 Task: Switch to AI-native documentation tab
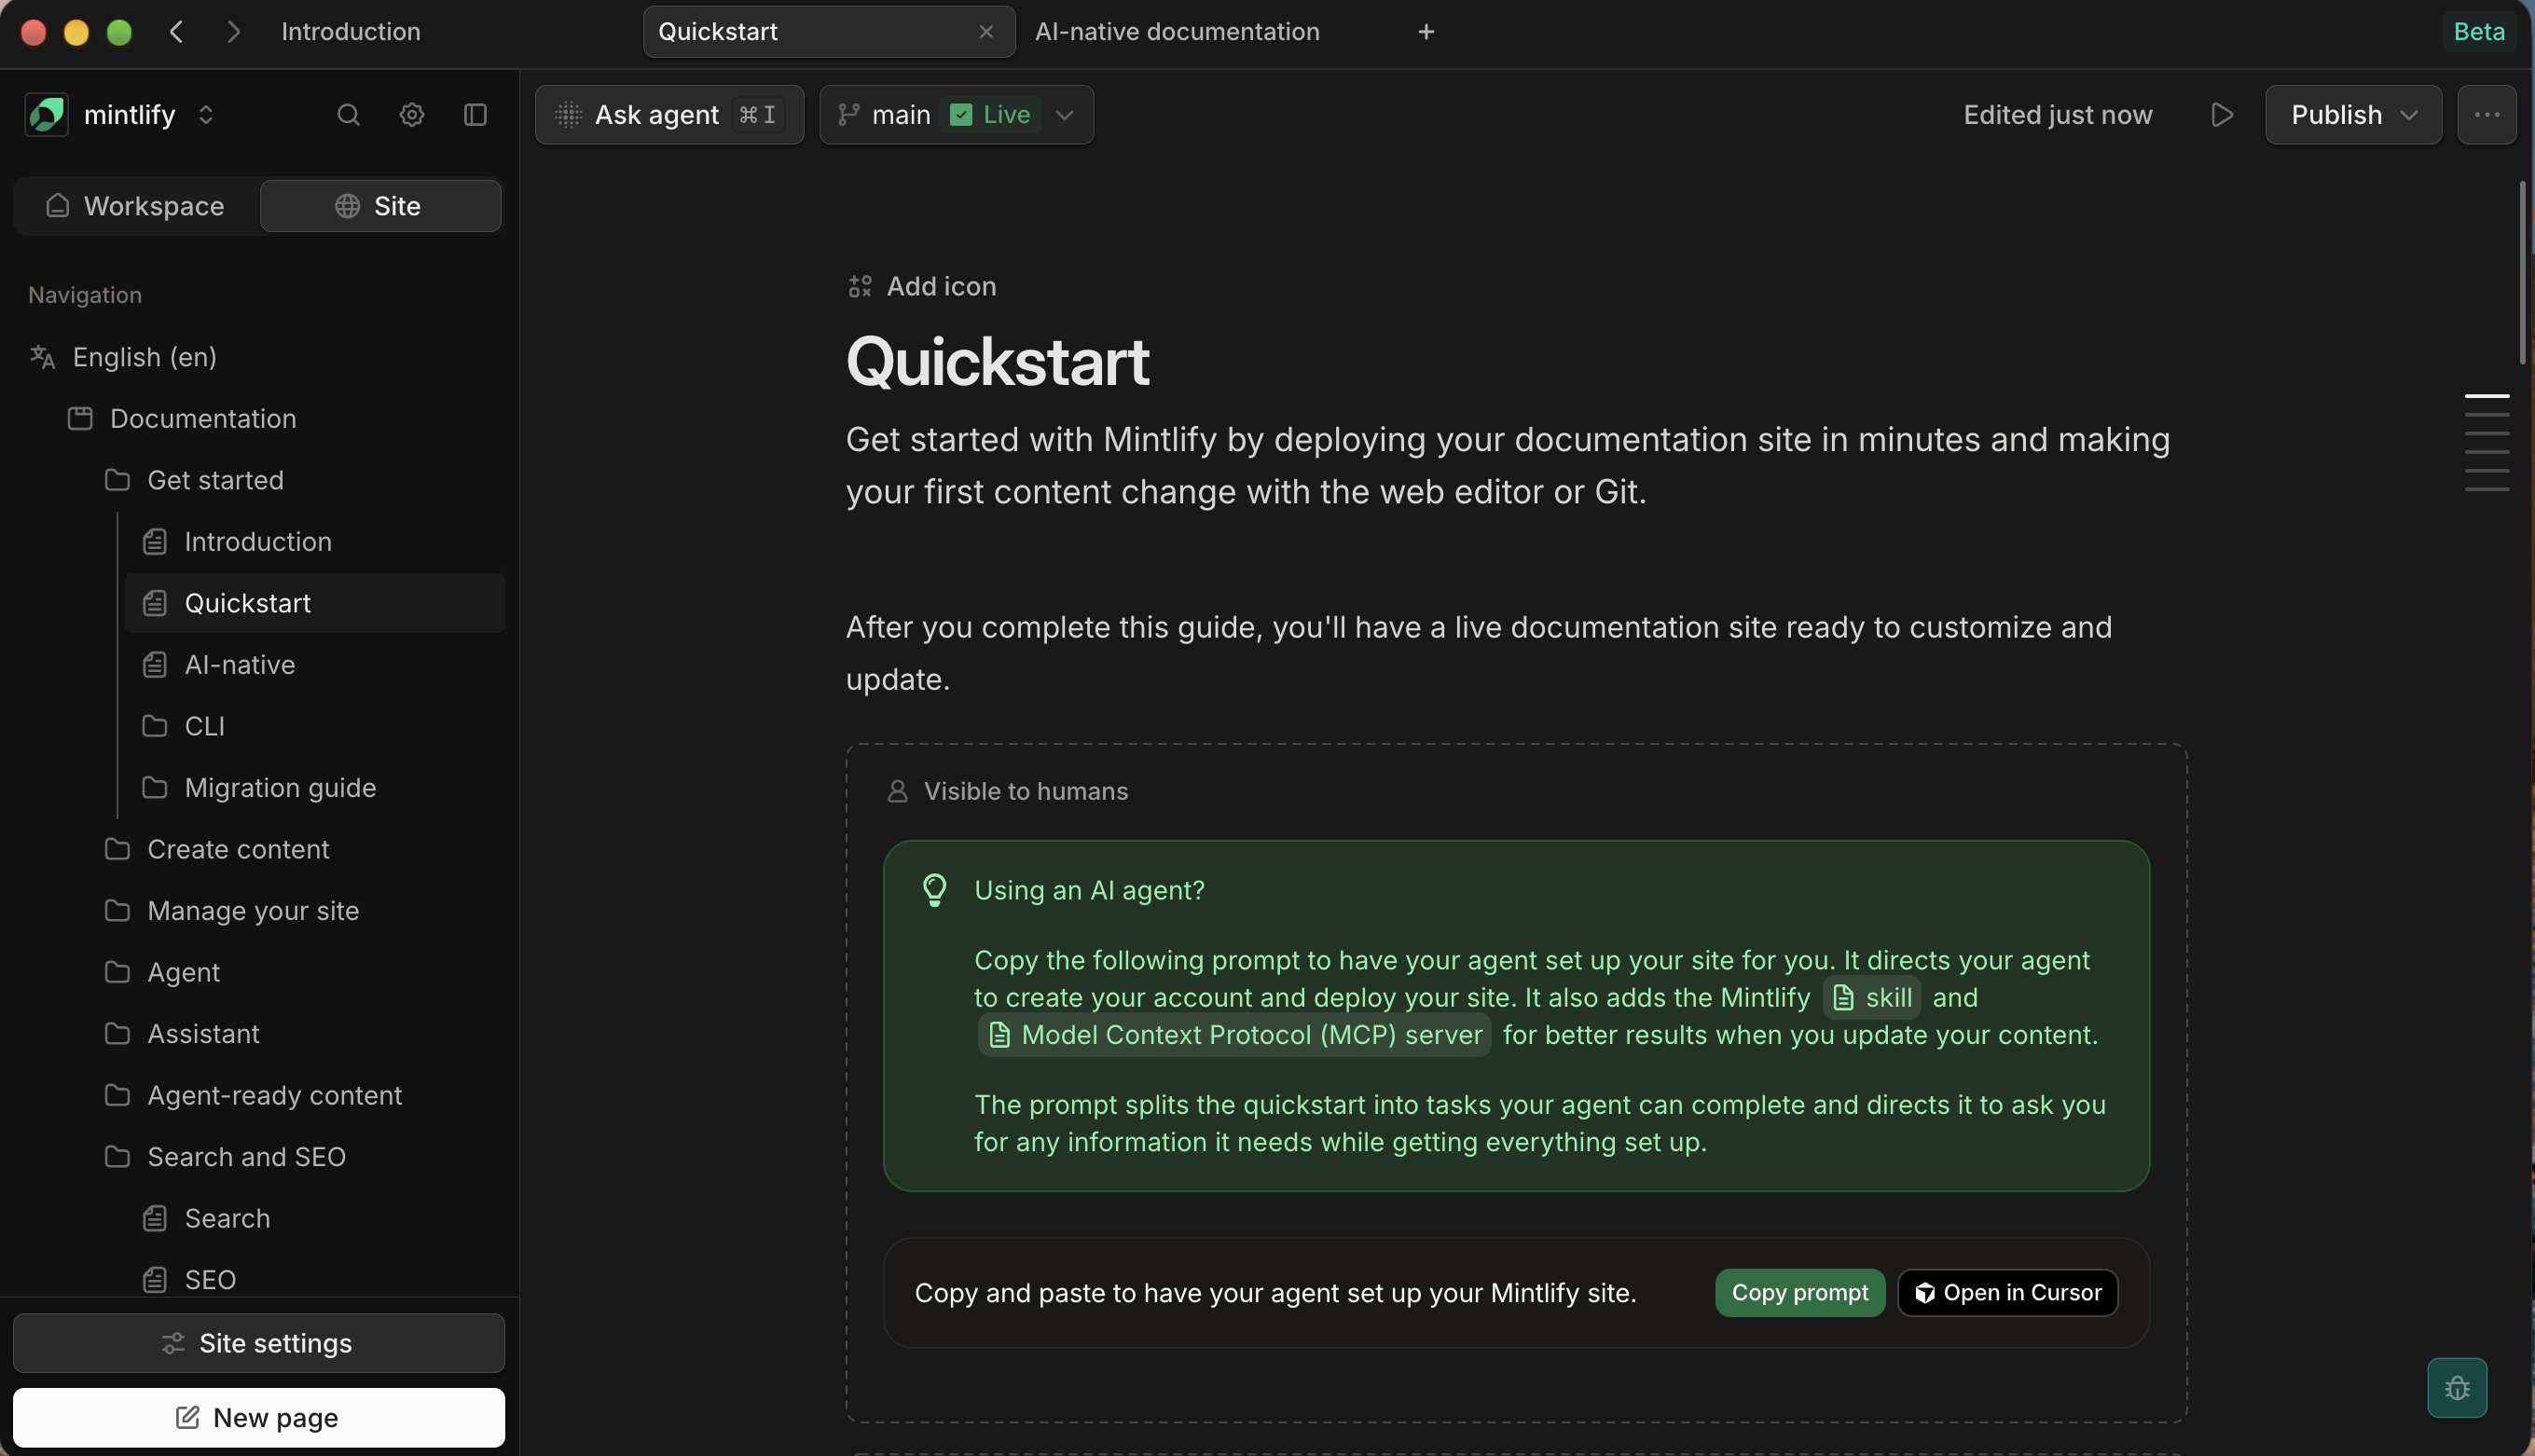(x=1177, y=32)
